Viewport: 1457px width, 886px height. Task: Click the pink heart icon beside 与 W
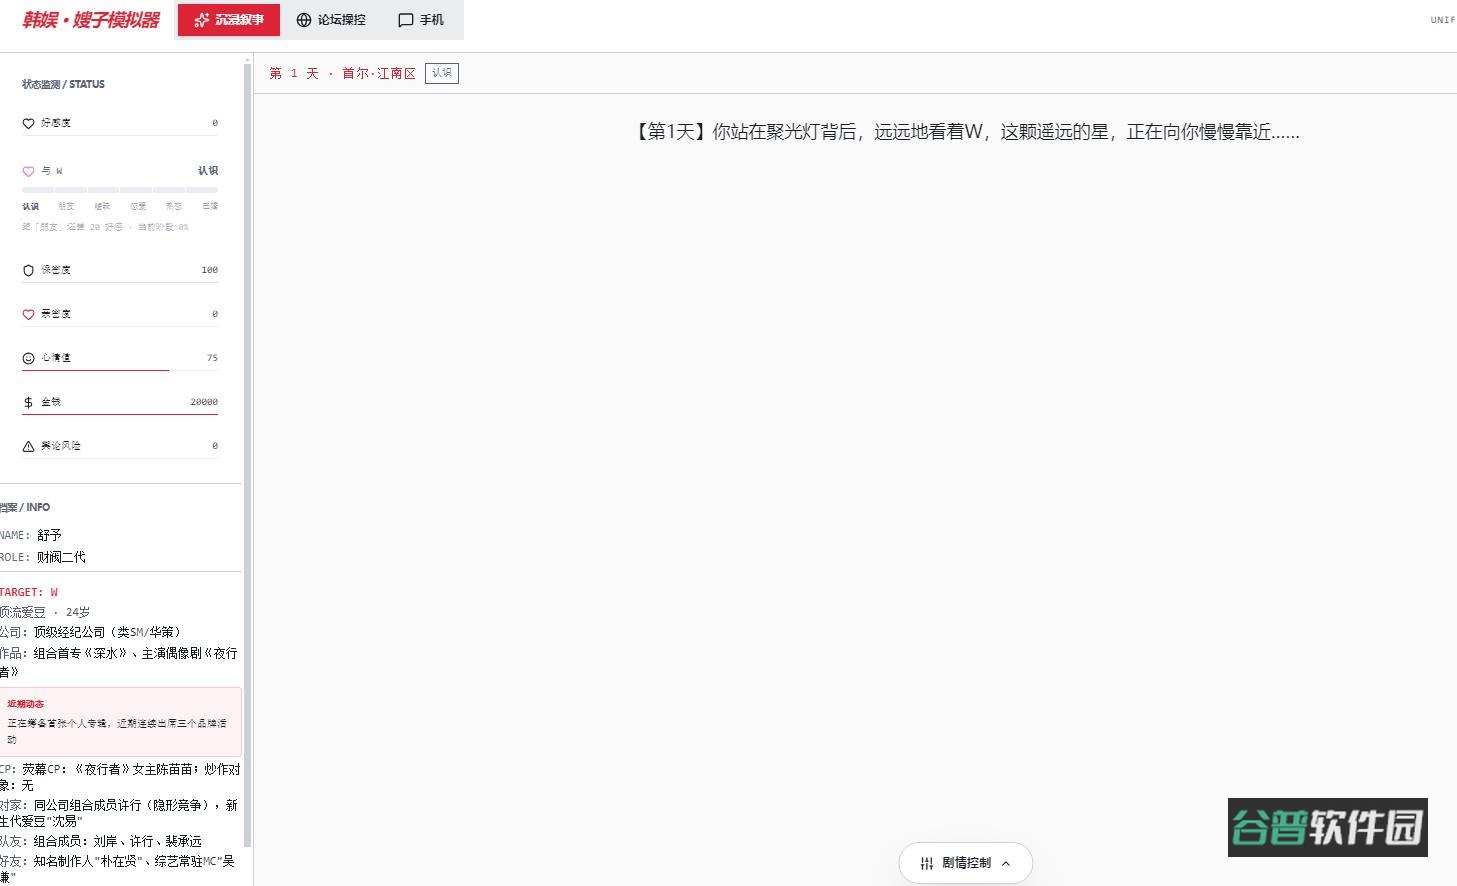pyautogui.click(x=28, y=171)
